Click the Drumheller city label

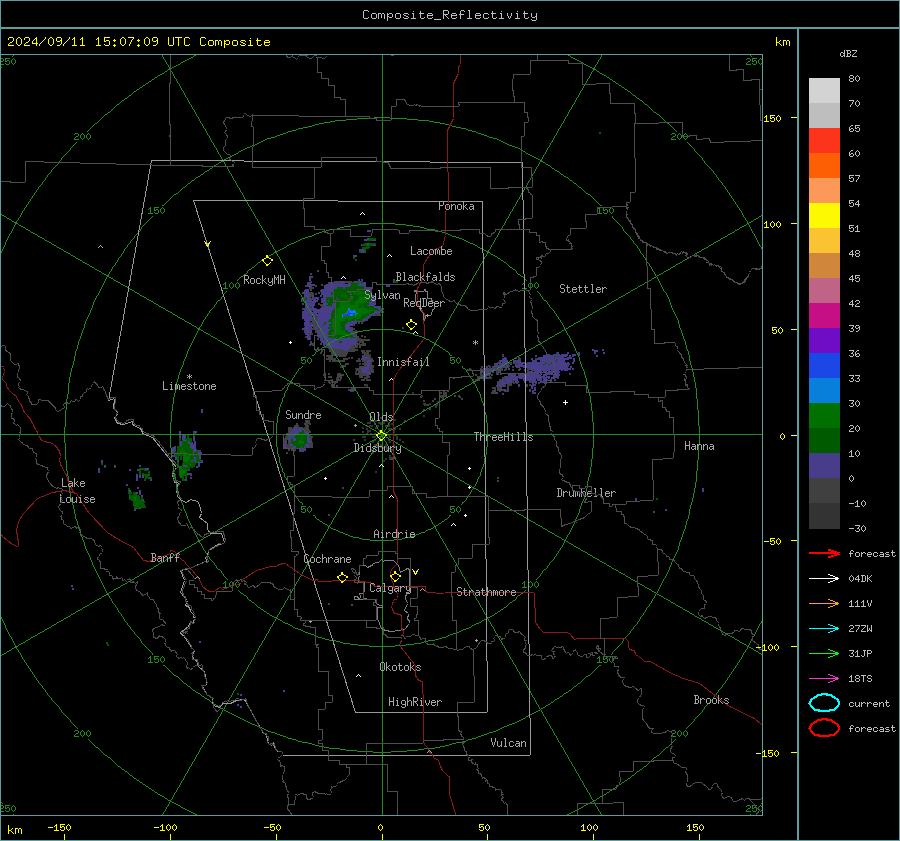coord(586,493)
